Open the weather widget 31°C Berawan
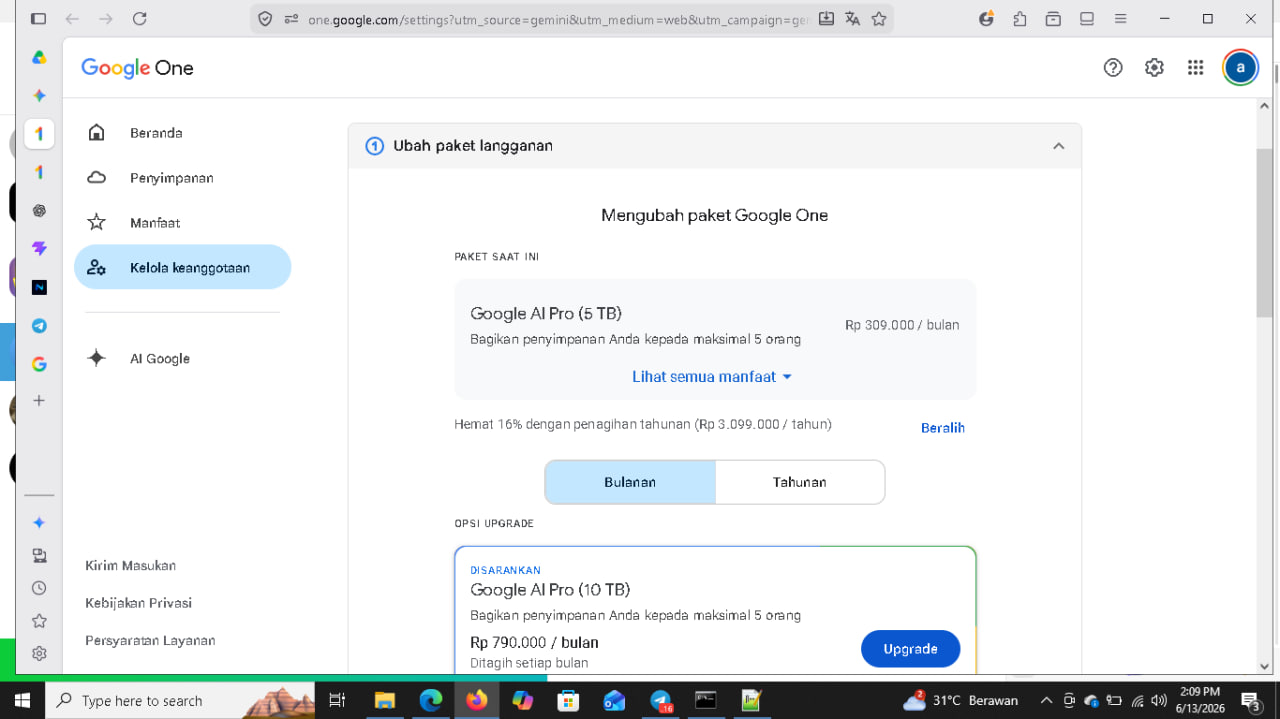The height and width of the screenshot is (719, 1280). coord(961,700)
